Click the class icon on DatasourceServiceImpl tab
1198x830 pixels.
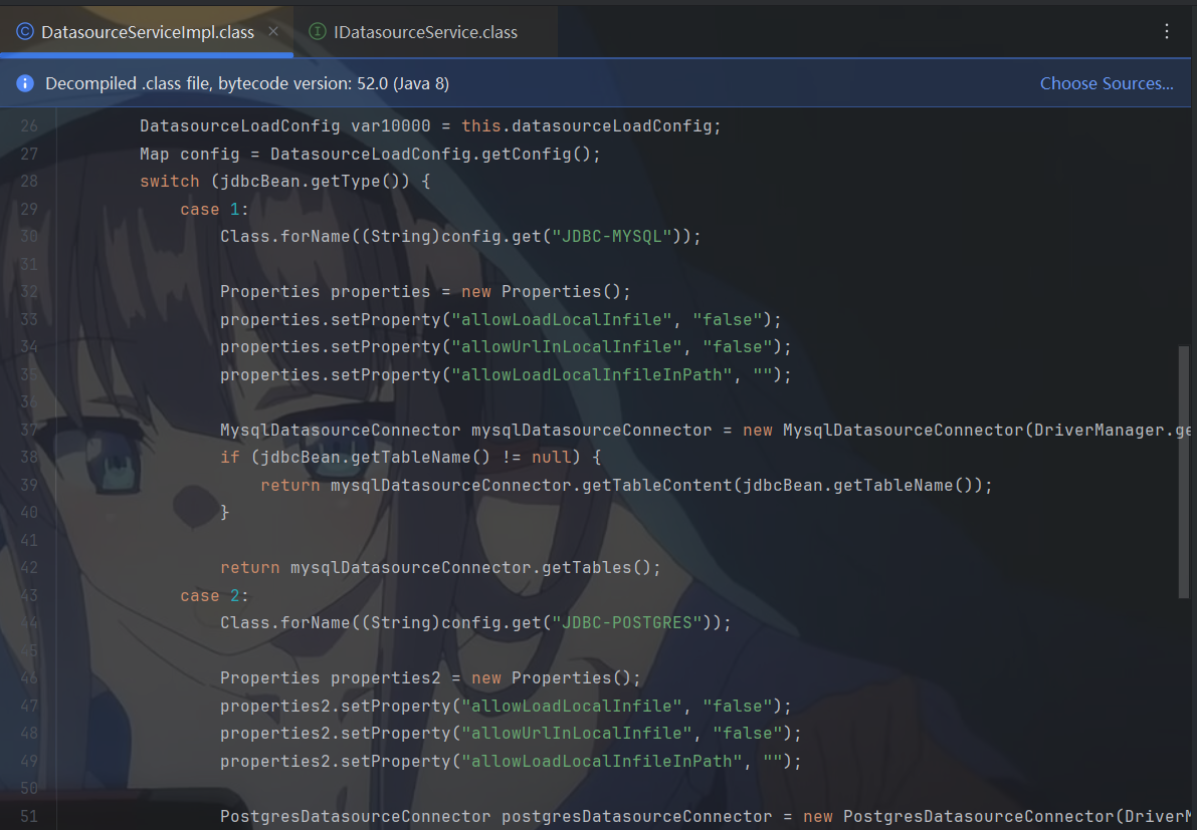[25, 32]
